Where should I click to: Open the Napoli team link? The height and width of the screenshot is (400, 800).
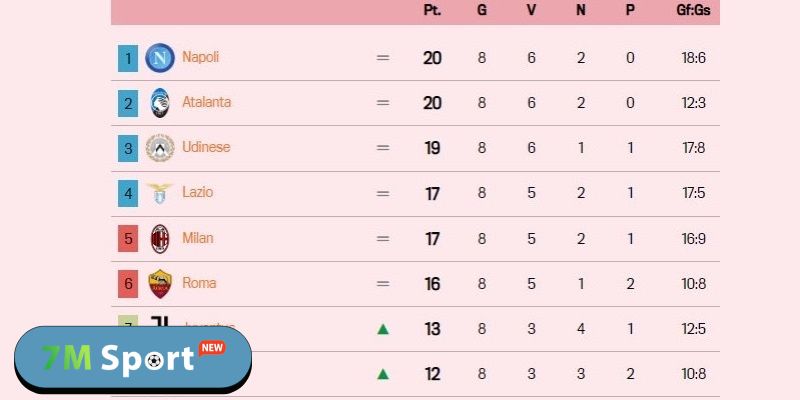pyautogui.click(x=200, y=58)
